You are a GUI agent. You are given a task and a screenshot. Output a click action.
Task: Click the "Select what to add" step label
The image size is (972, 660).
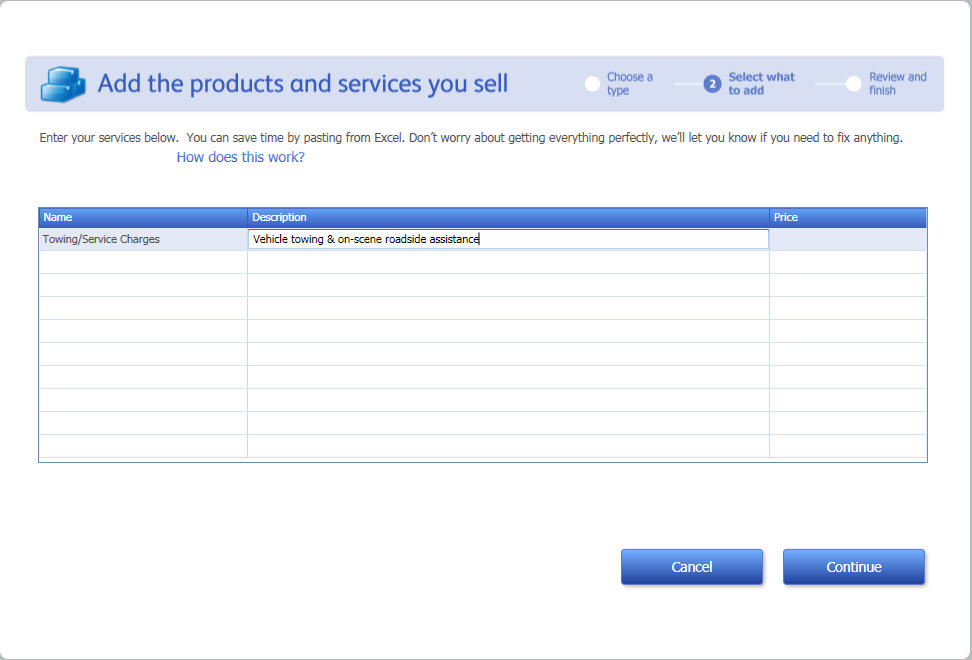point(761,84)
